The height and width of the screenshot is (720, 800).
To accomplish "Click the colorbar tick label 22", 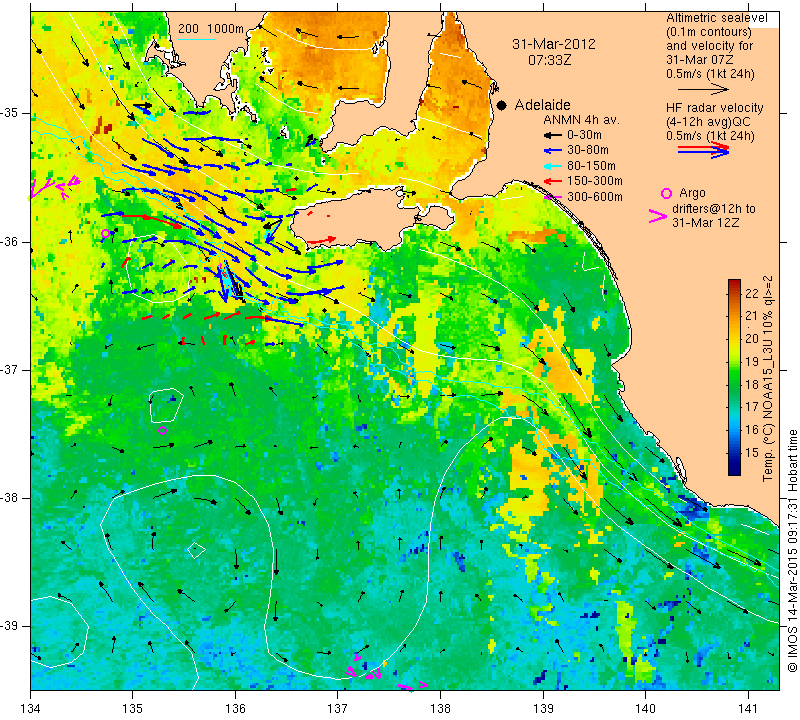I will tap(752, 293).
